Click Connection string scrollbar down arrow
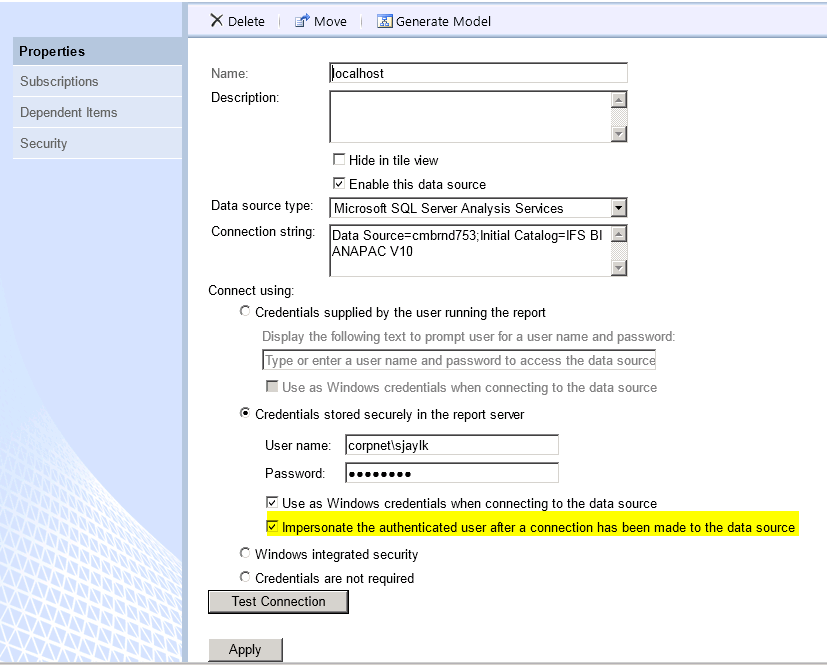827x665 pixels. tap(619, 268)
